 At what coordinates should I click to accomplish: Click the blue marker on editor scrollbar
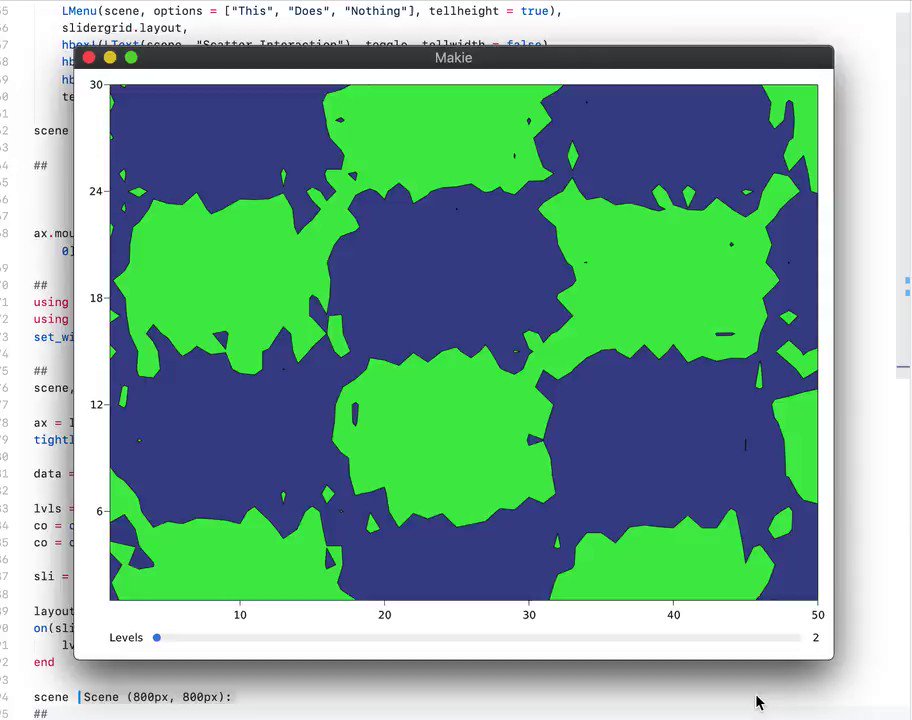click(907, 287)
